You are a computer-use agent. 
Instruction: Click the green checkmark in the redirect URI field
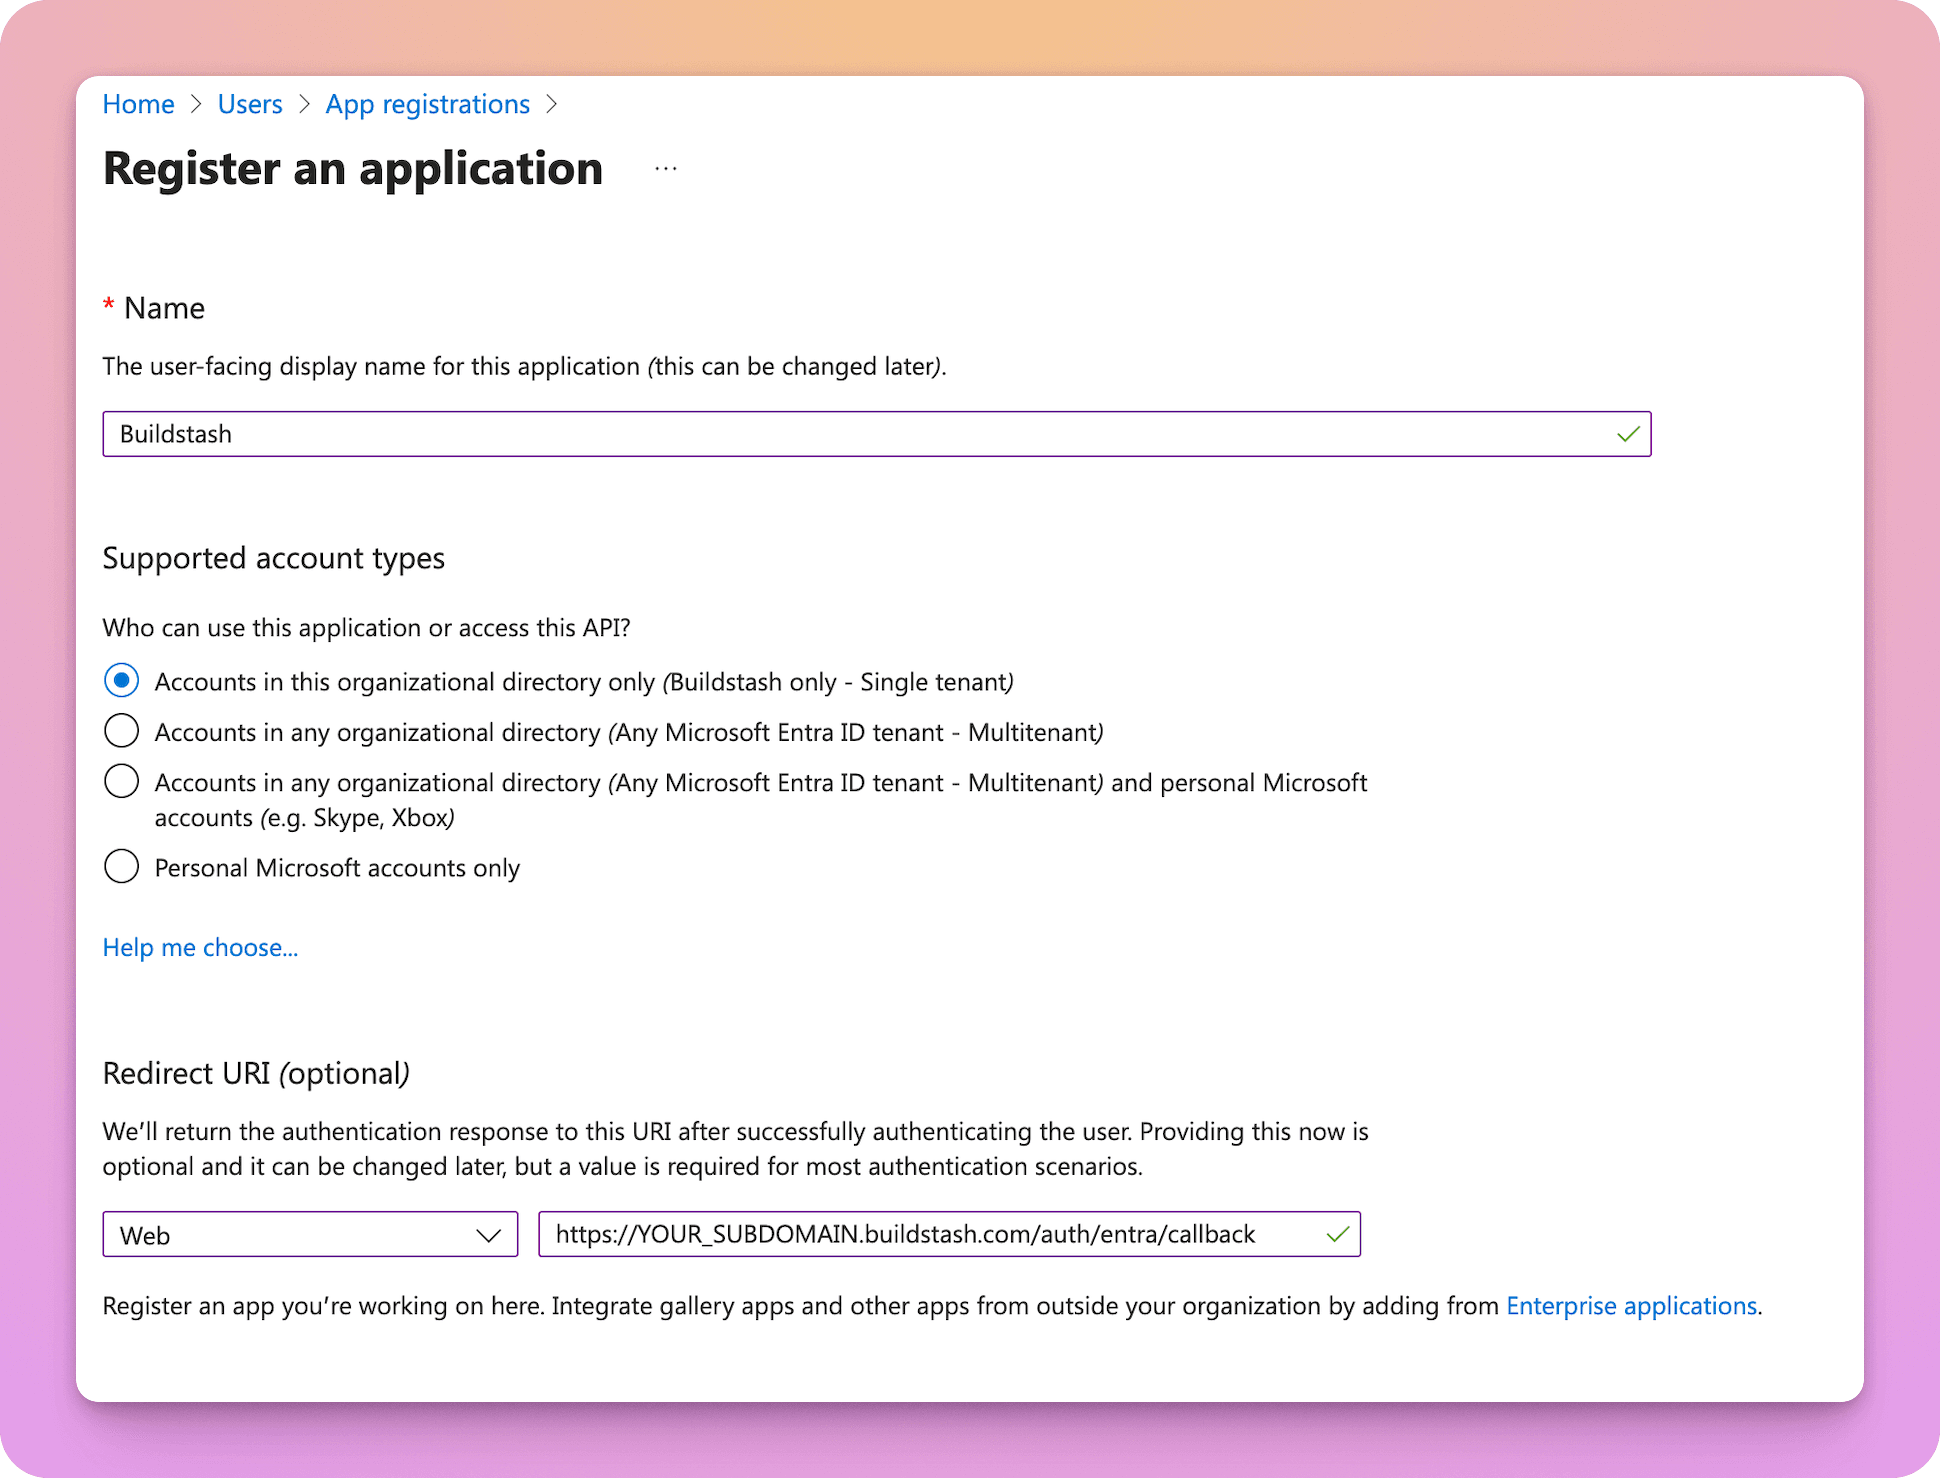coord(1336,1234)
